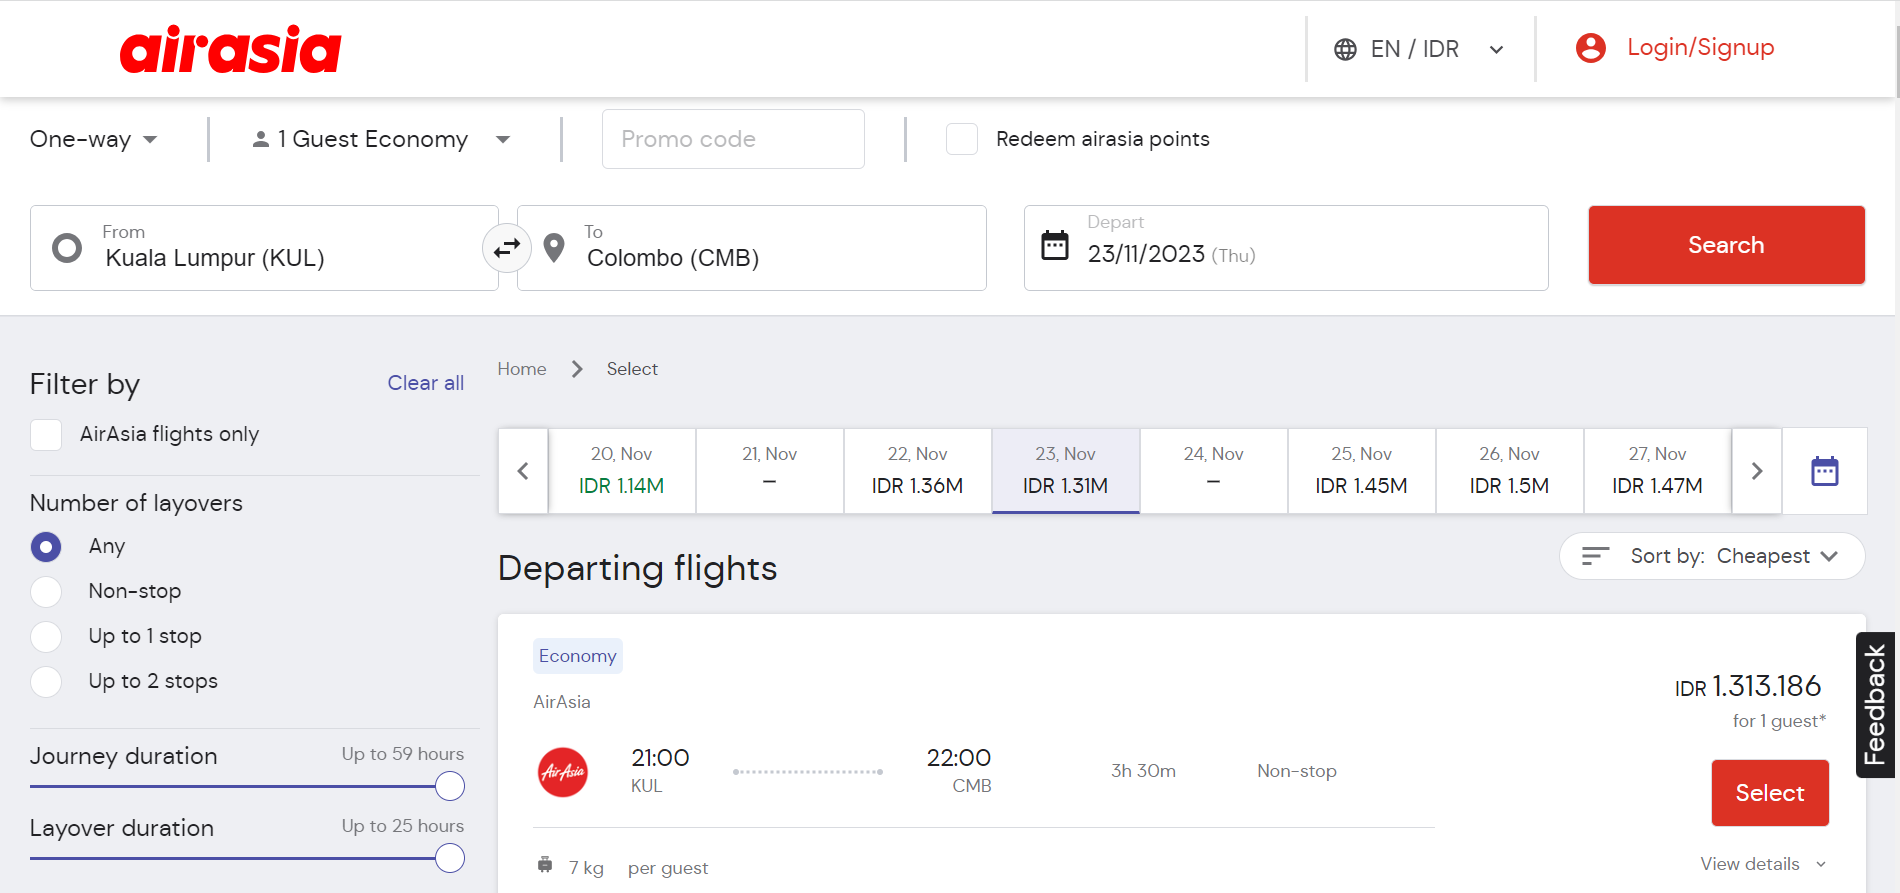Select Non-stop layover option
This screenshot has width=1900, height=893.
[46, 592]
